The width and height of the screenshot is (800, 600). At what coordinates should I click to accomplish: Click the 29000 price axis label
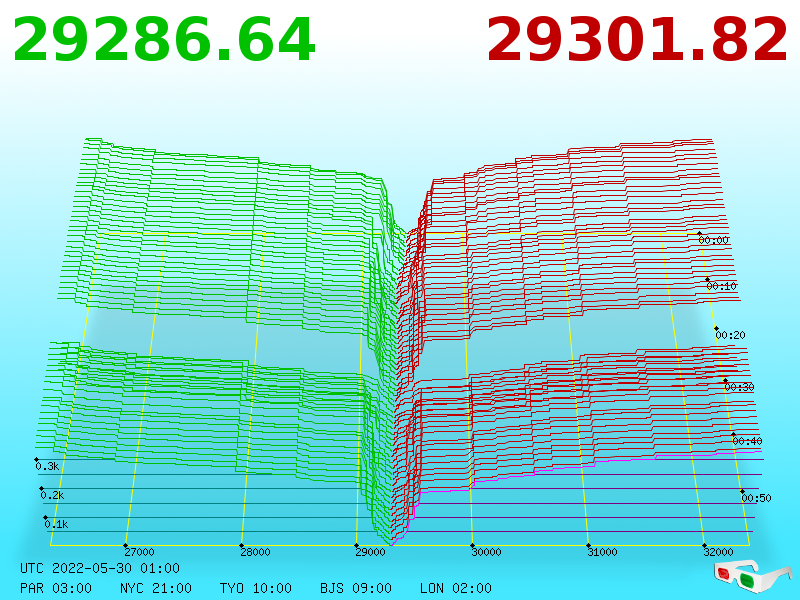pos(370,552)
